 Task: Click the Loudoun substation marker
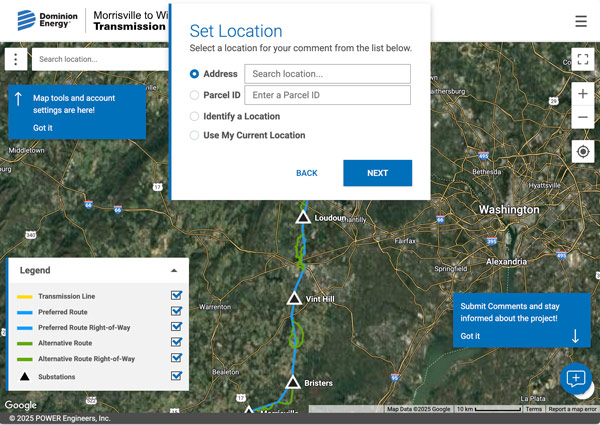click(302, 217)
